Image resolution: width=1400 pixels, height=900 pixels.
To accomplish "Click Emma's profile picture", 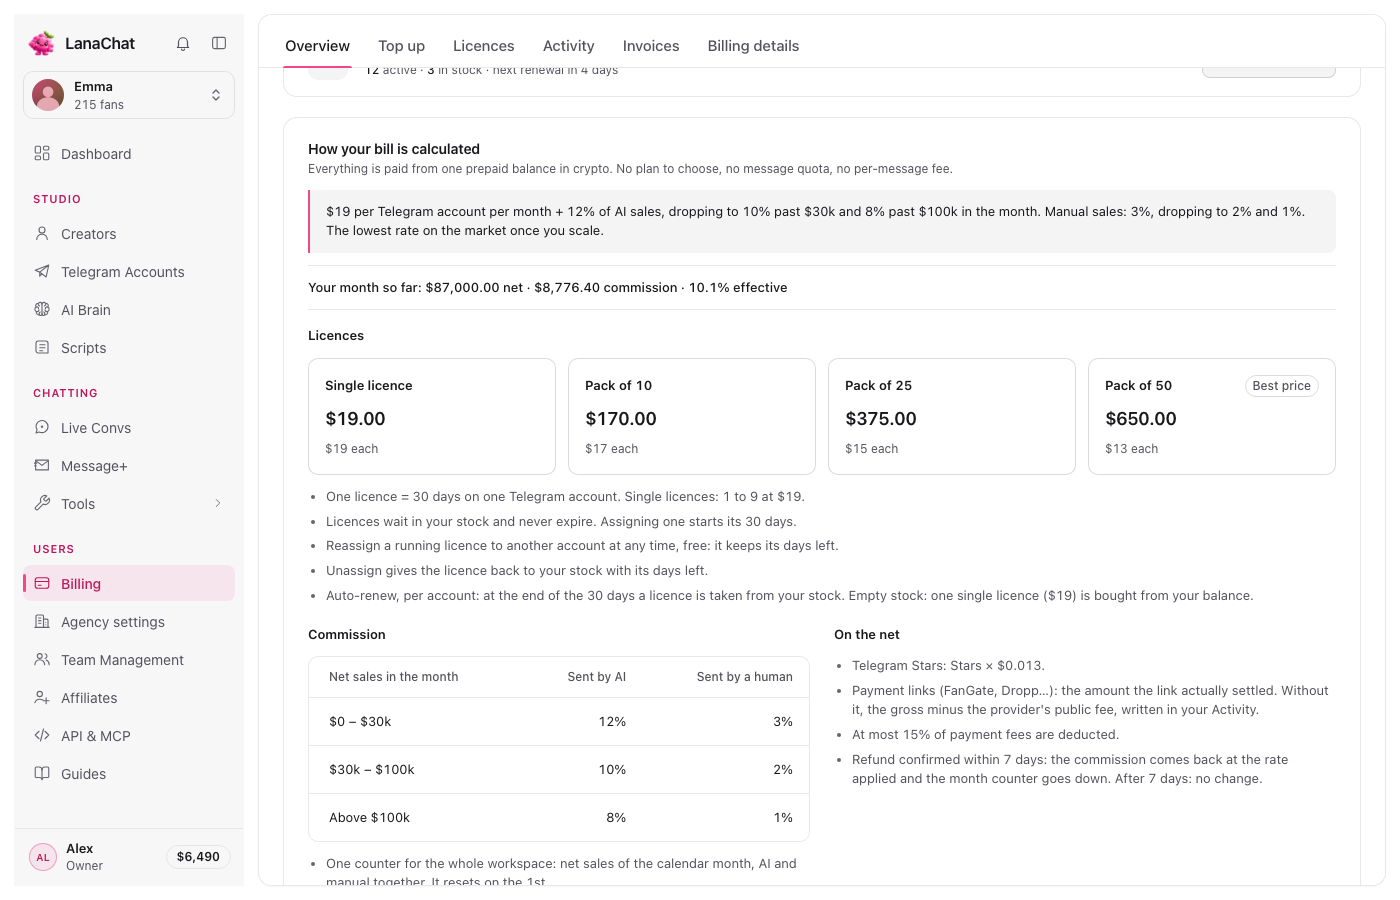I will click(48, 95).
